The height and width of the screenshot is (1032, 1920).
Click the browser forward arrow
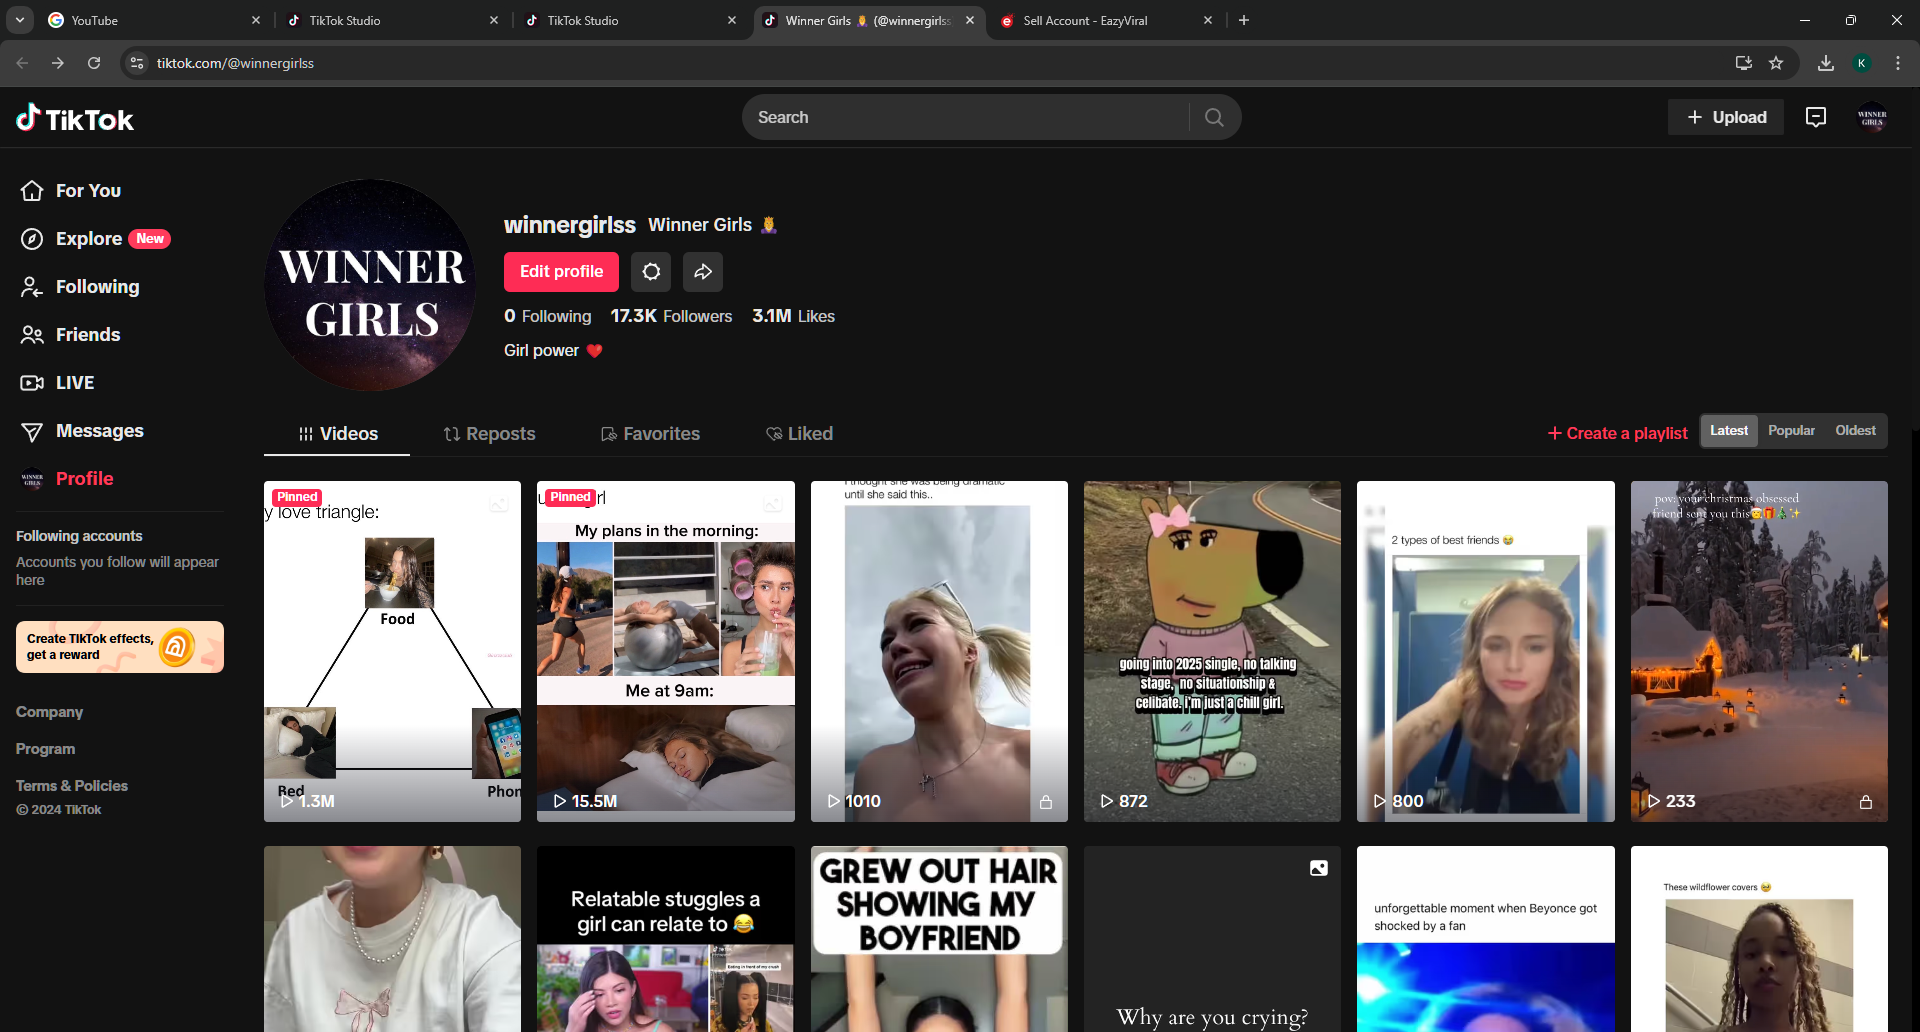(58, 63)
